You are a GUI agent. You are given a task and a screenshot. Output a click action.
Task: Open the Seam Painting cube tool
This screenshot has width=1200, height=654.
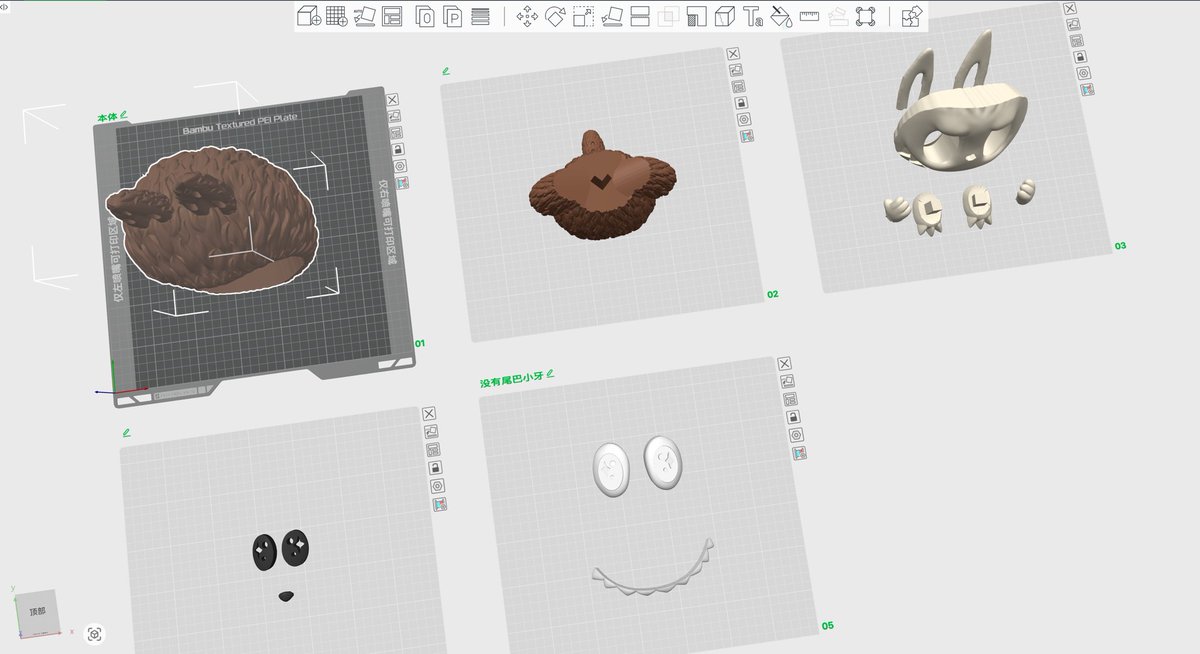tap(725, 16)
